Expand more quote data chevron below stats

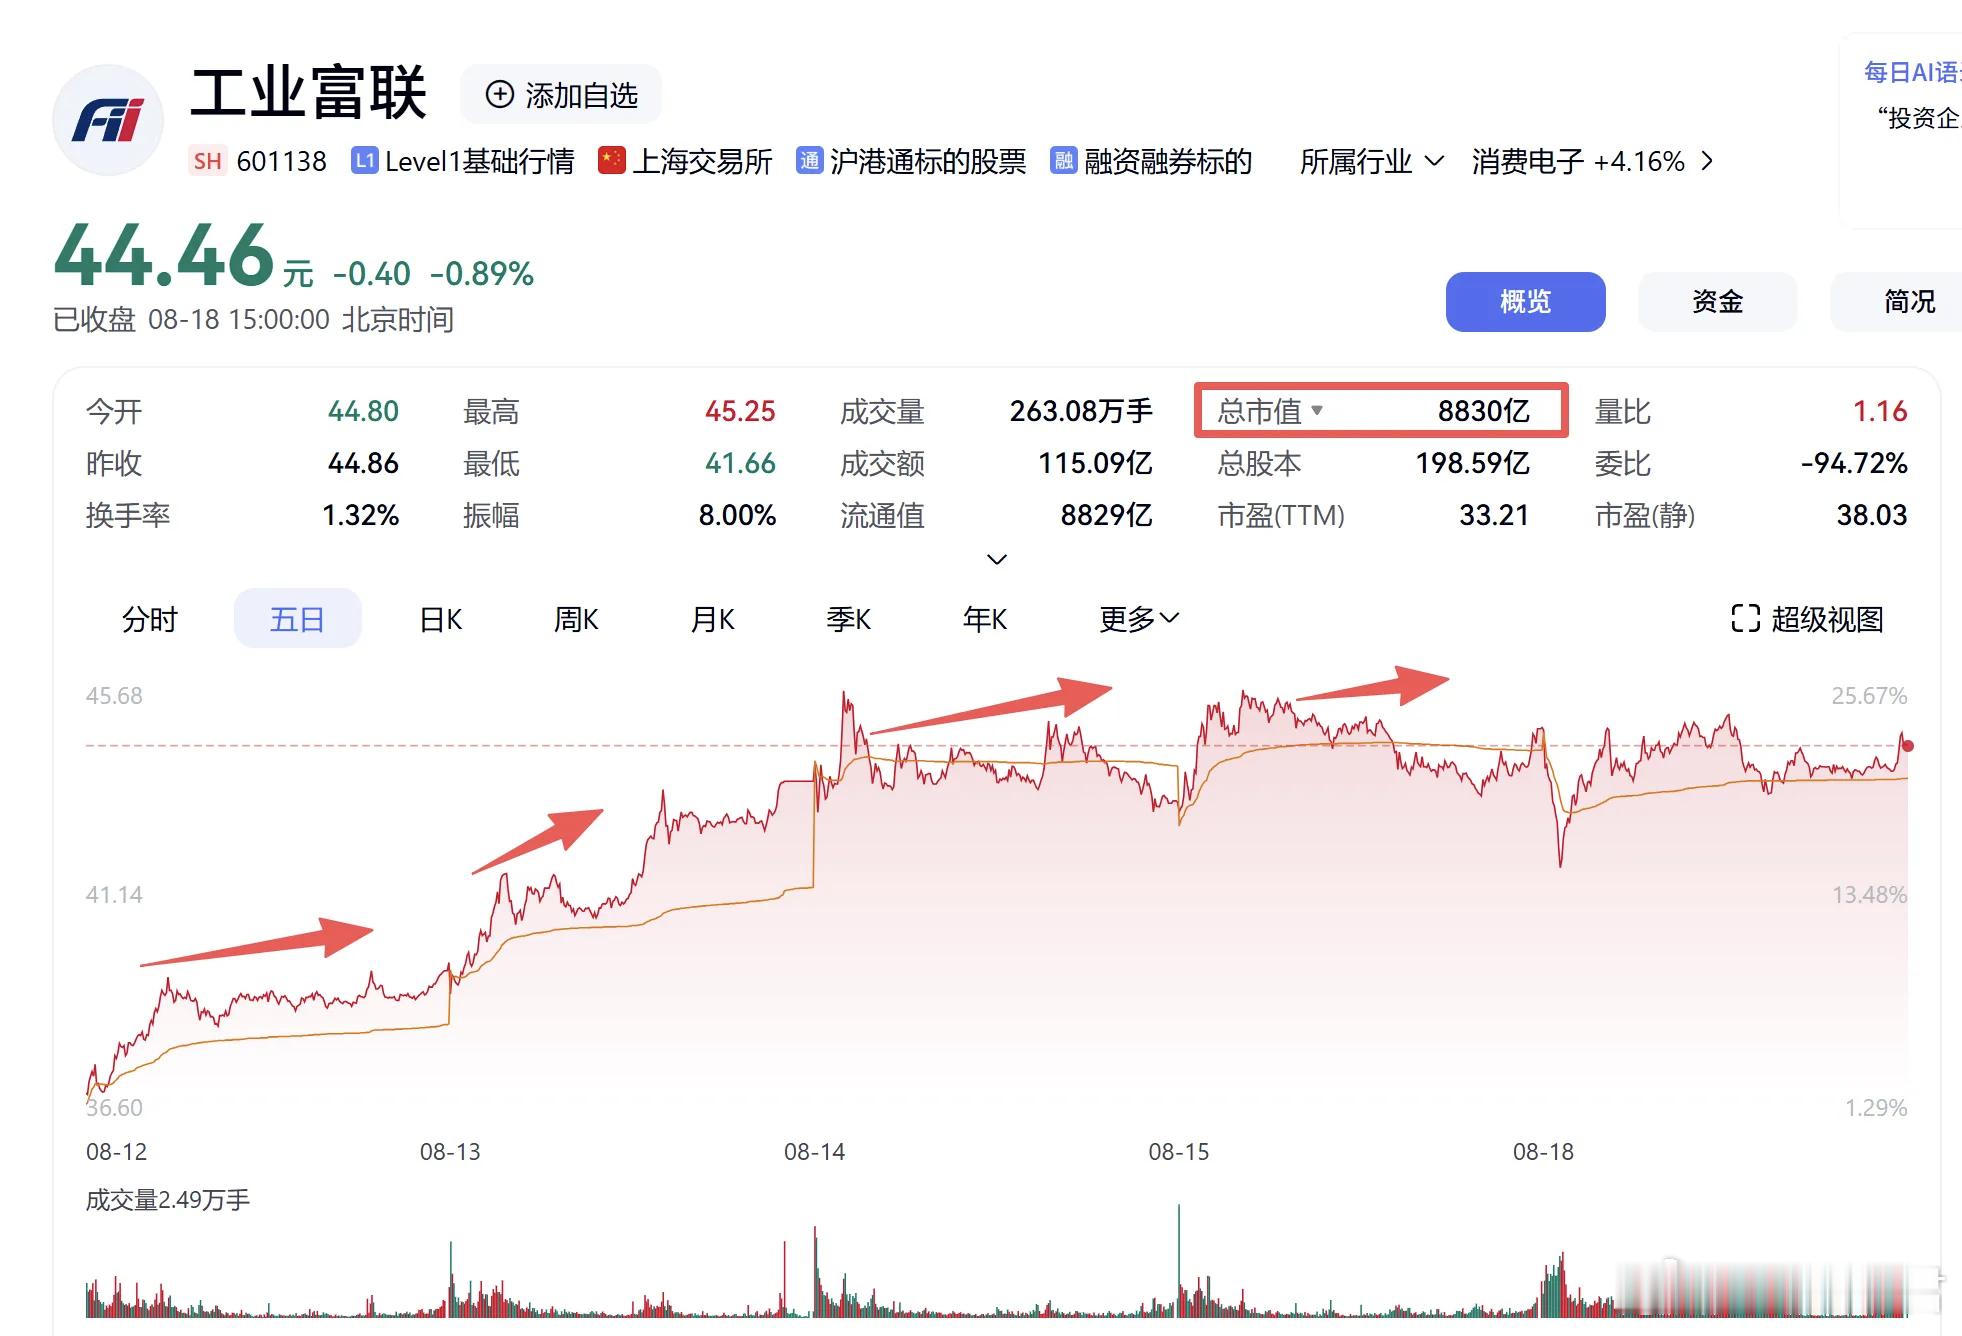pos(997,559)
